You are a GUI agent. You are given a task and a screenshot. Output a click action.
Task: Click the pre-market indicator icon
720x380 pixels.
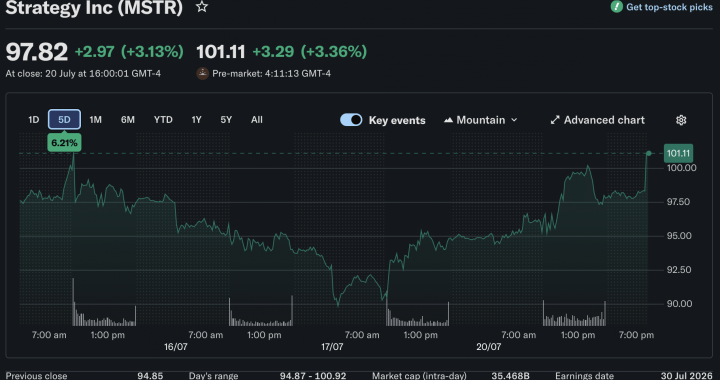(202, 73)
